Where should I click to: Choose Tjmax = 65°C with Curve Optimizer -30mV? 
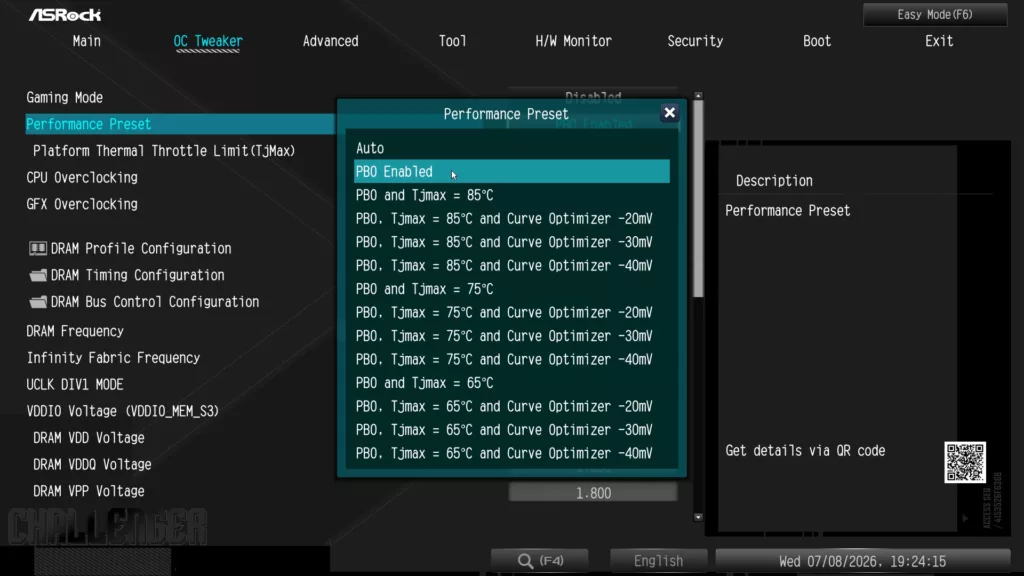(x=511, y=430)
